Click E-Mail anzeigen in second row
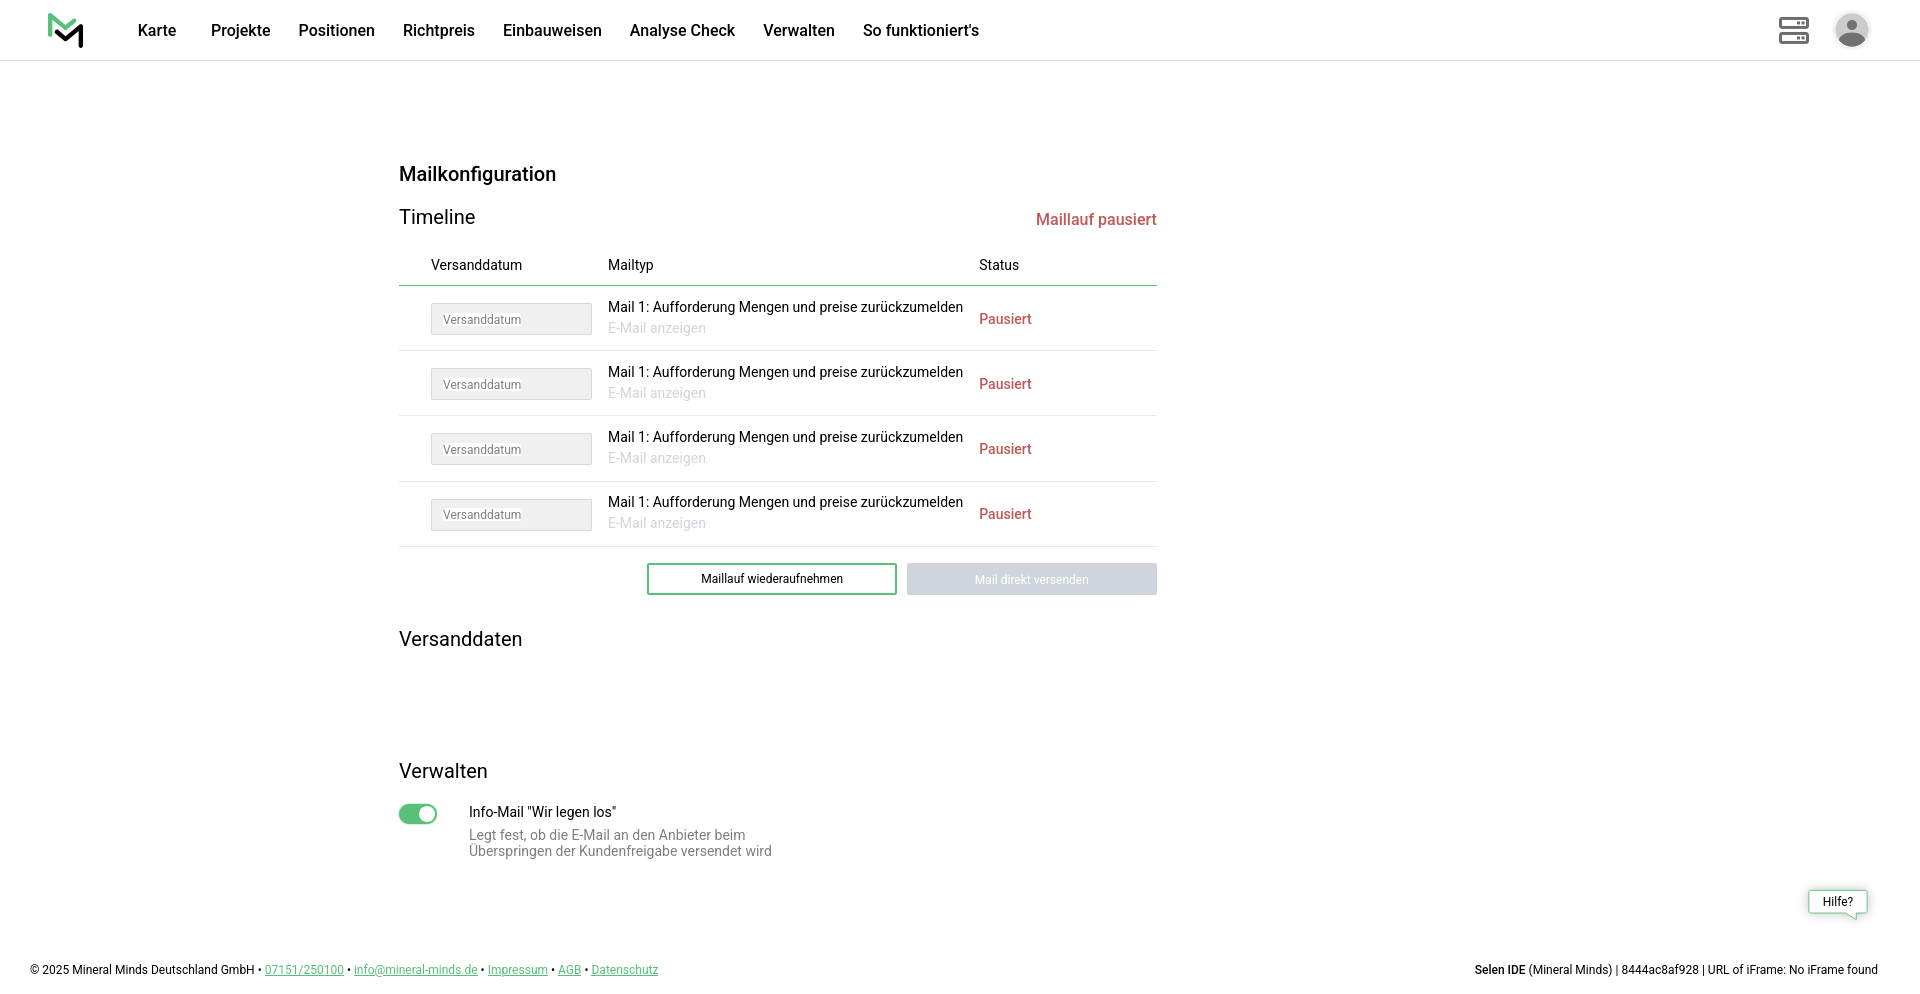Image resolution: width=1920 pixels, height=994 pixels. click(657, 393)
